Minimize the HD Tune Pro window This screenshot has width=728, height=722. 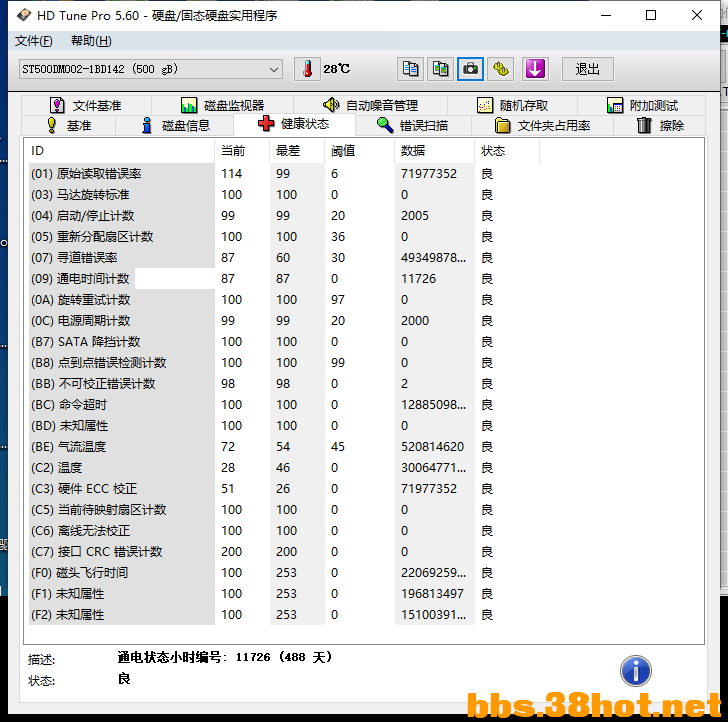tap(606, 15)
